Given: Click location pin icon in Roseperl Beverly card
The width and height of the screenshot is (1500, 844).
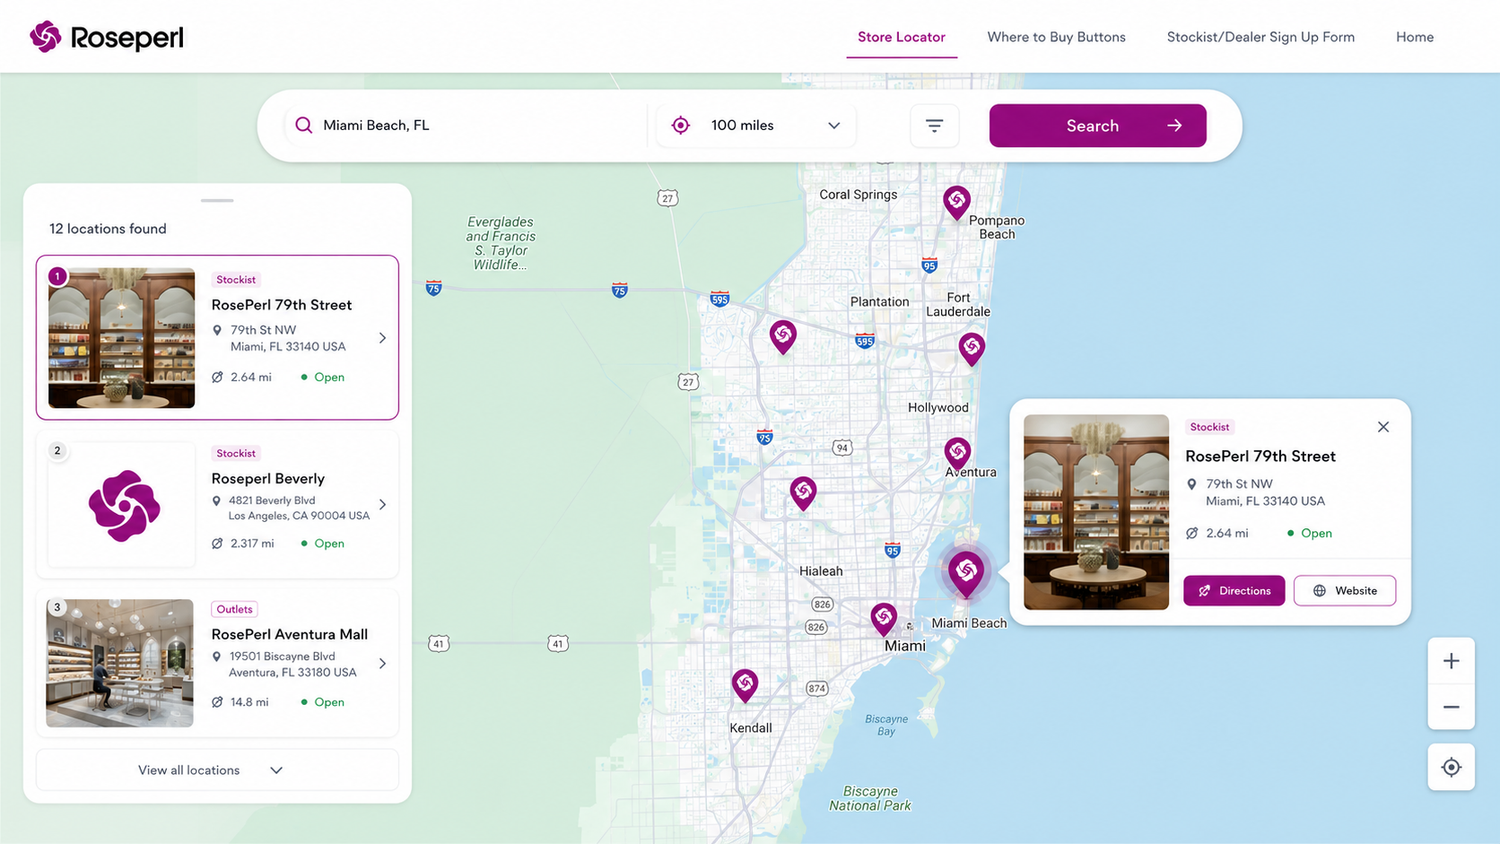Looking at the screenshot, I should point(217,501).
